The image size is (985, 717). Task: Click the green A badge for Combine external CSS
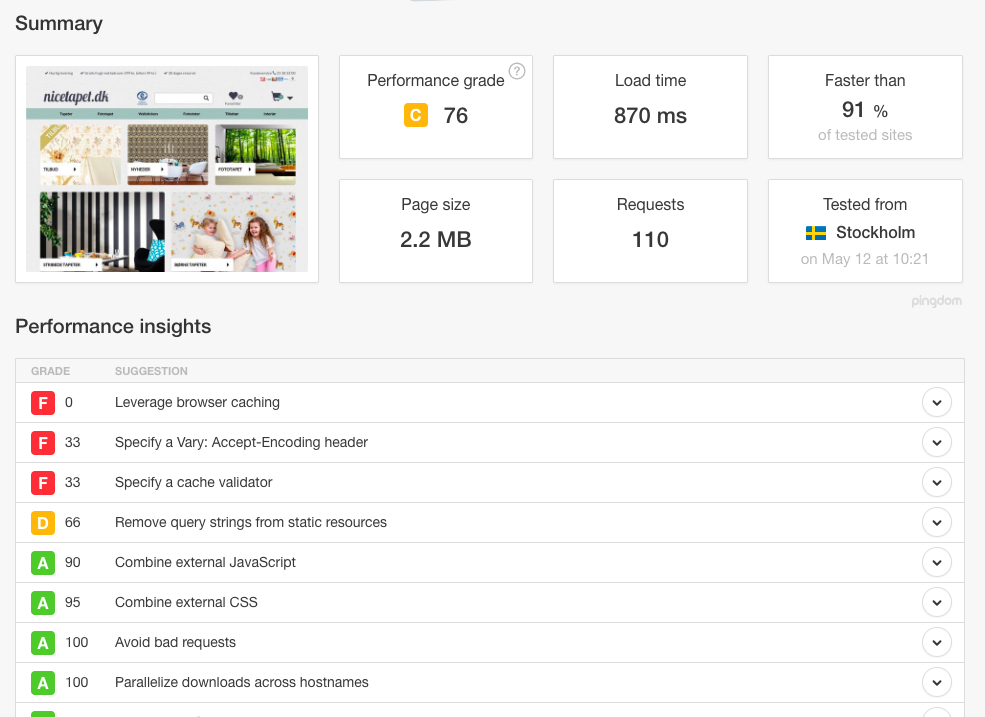[43, 603]
